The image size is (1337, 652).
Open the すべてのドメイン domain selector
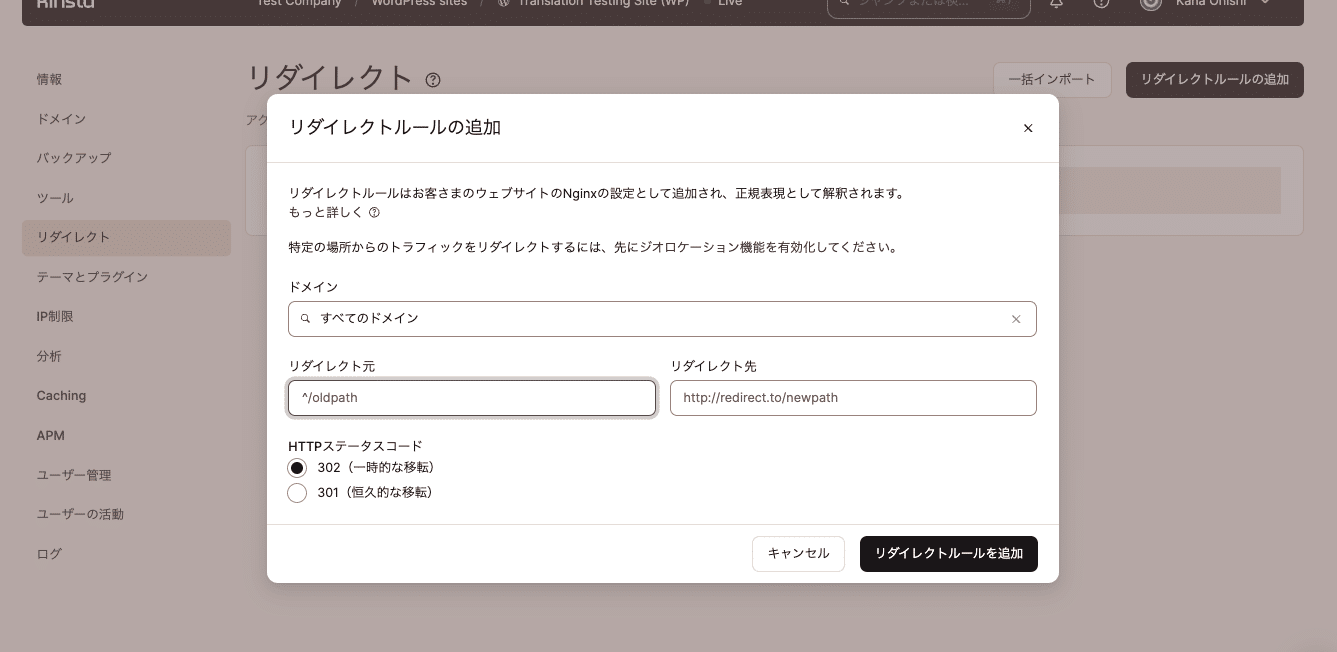(x=662, y=318)
